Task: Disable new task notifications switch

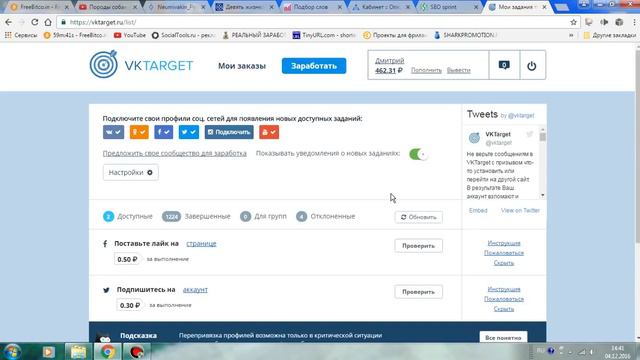Action: click(x=418, y=154)
